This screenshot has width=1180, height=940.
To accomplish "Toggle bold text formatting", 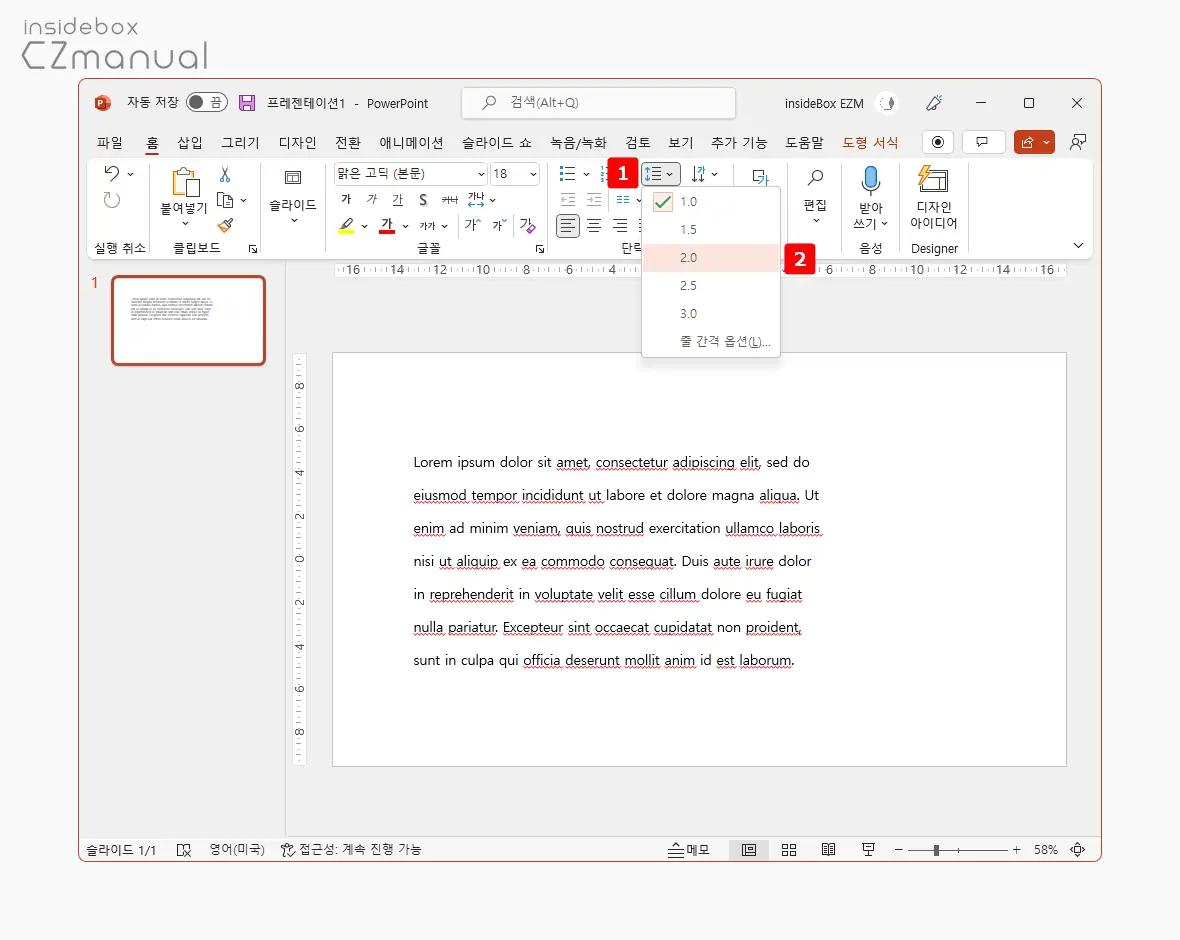I will tap(345, 199).
